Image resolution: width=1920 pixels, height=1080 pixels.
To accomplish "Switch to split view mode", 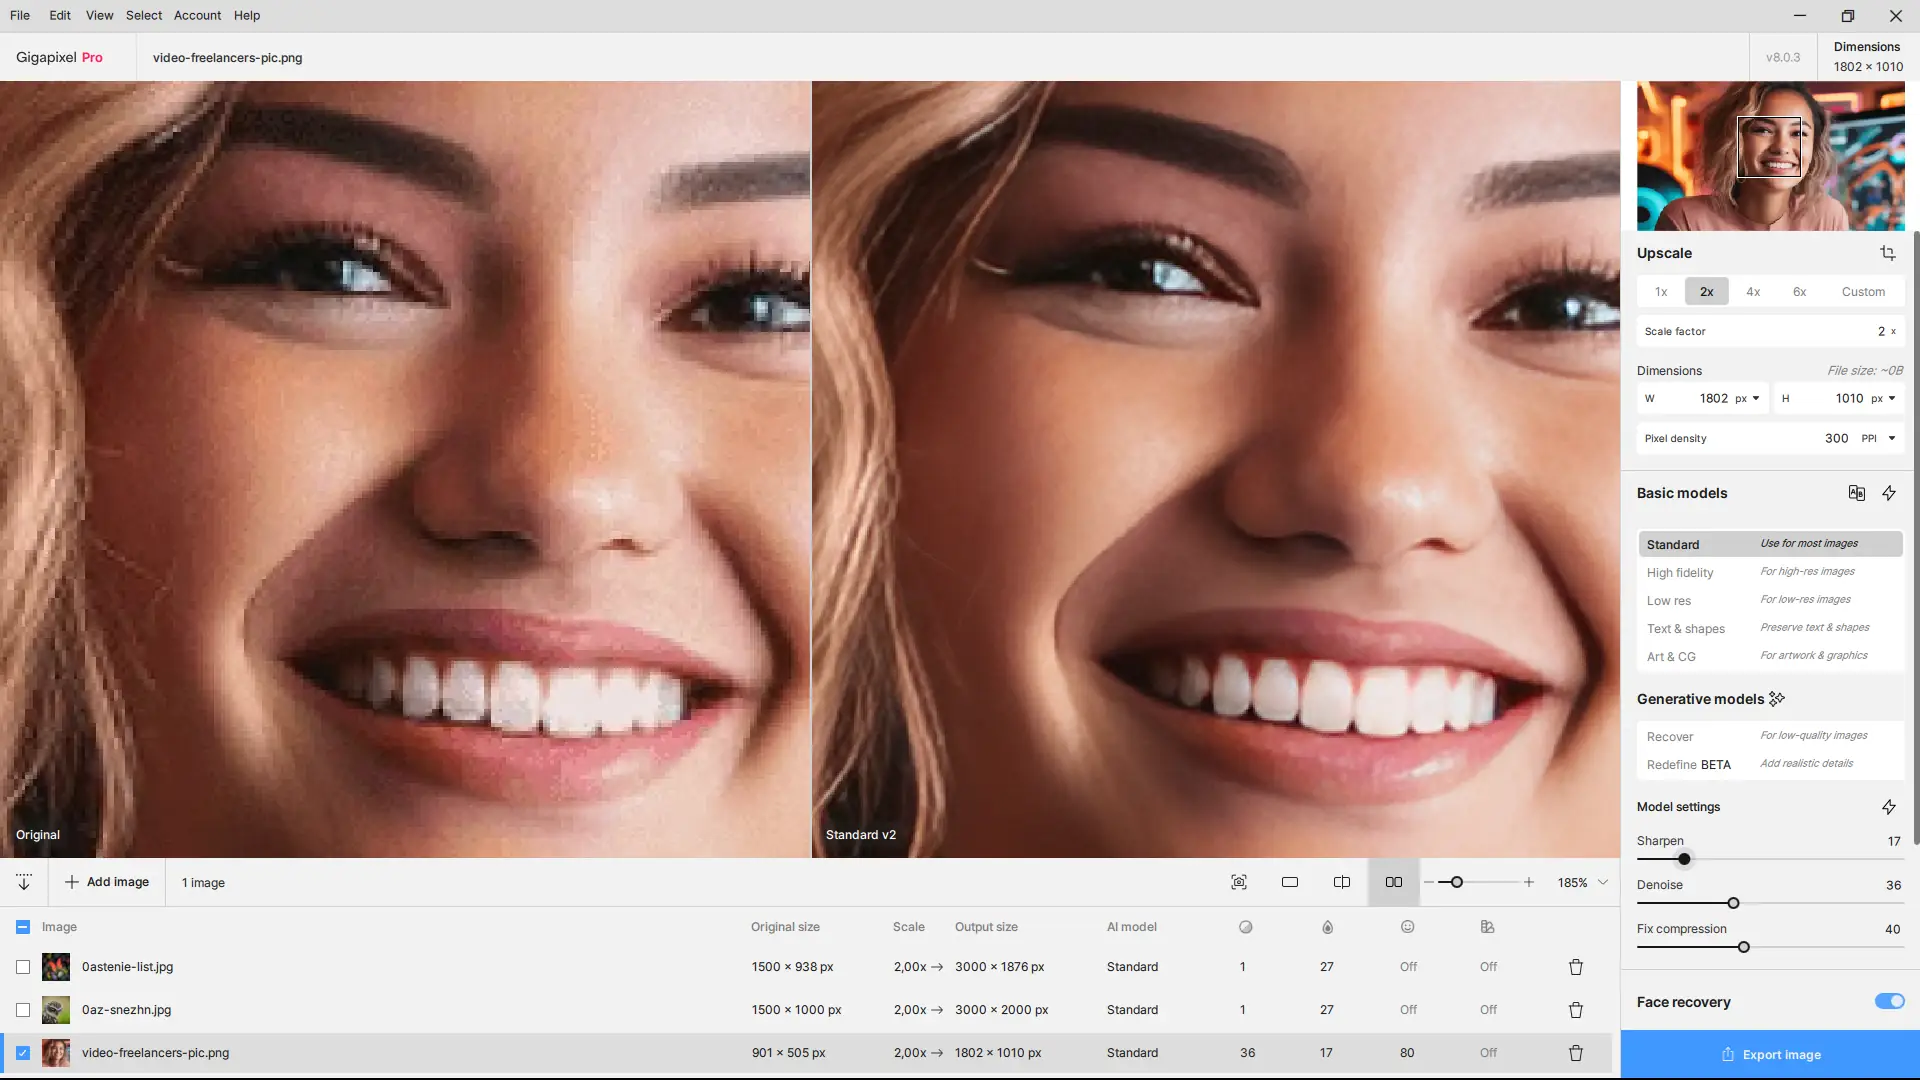I will 1341,882.
